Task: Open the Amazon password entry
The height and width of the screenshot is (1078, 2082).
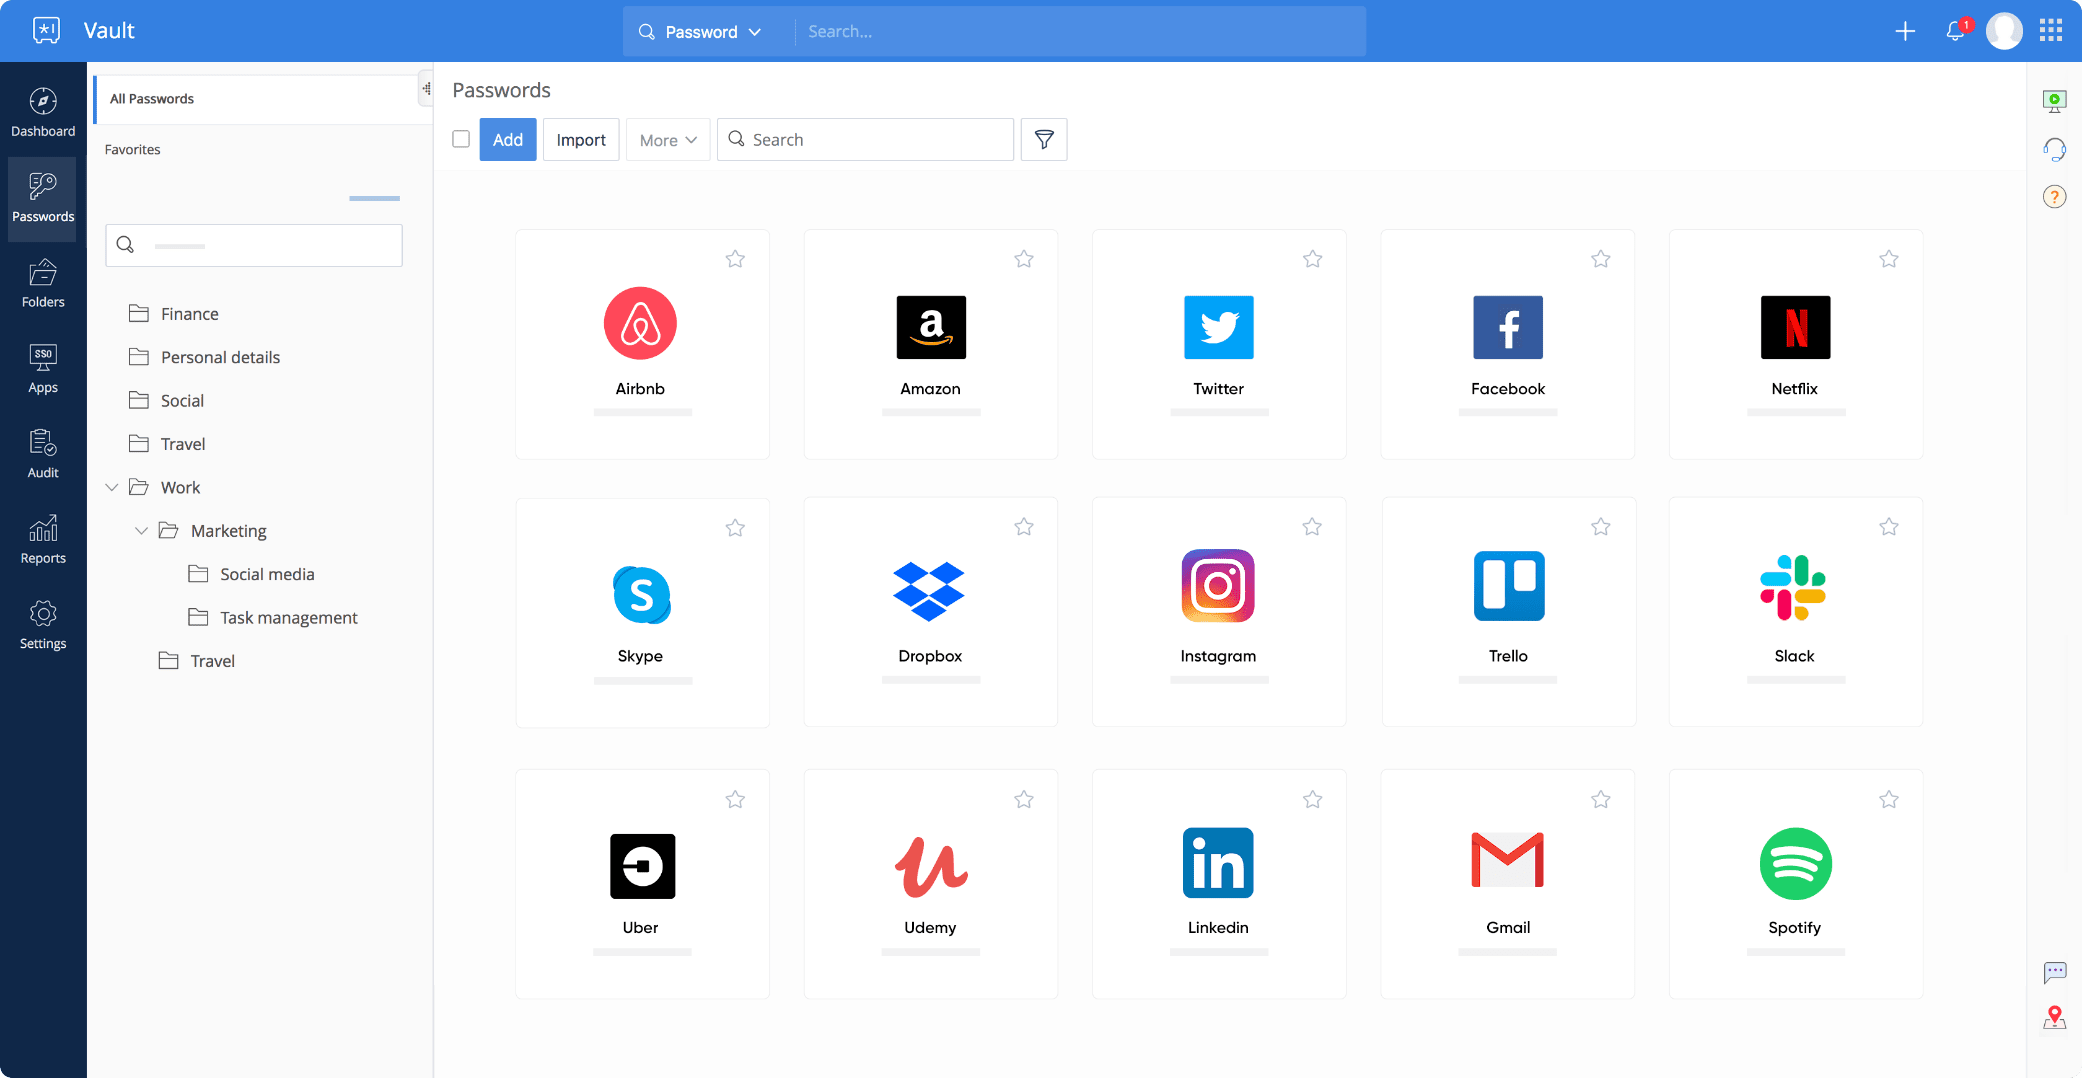Action: pyautogui.click(x=931, y=344)
